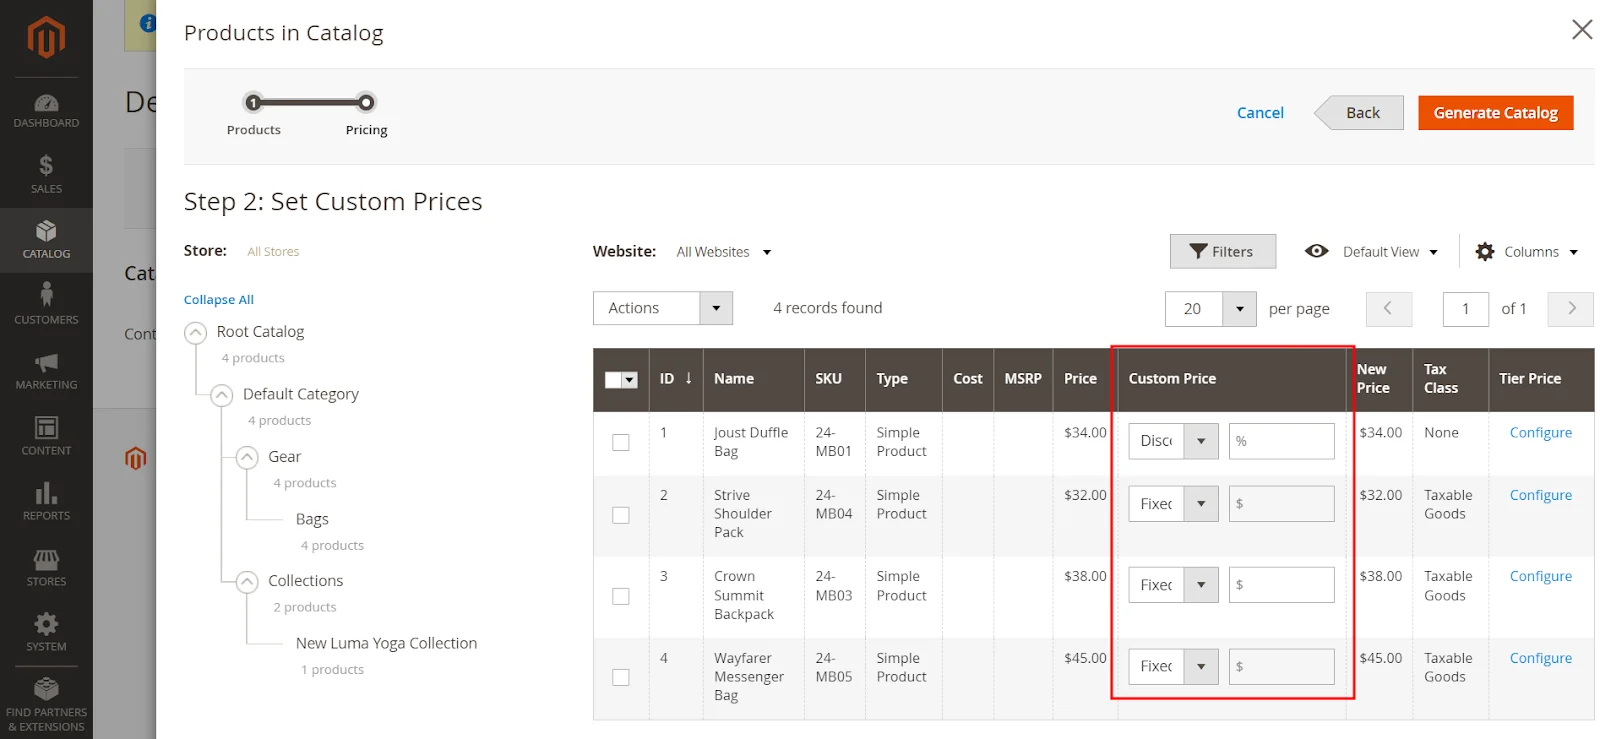Select the Bags category in the tree
Image resolution: width=1600 pixels, height=739 pixels.
312,519
